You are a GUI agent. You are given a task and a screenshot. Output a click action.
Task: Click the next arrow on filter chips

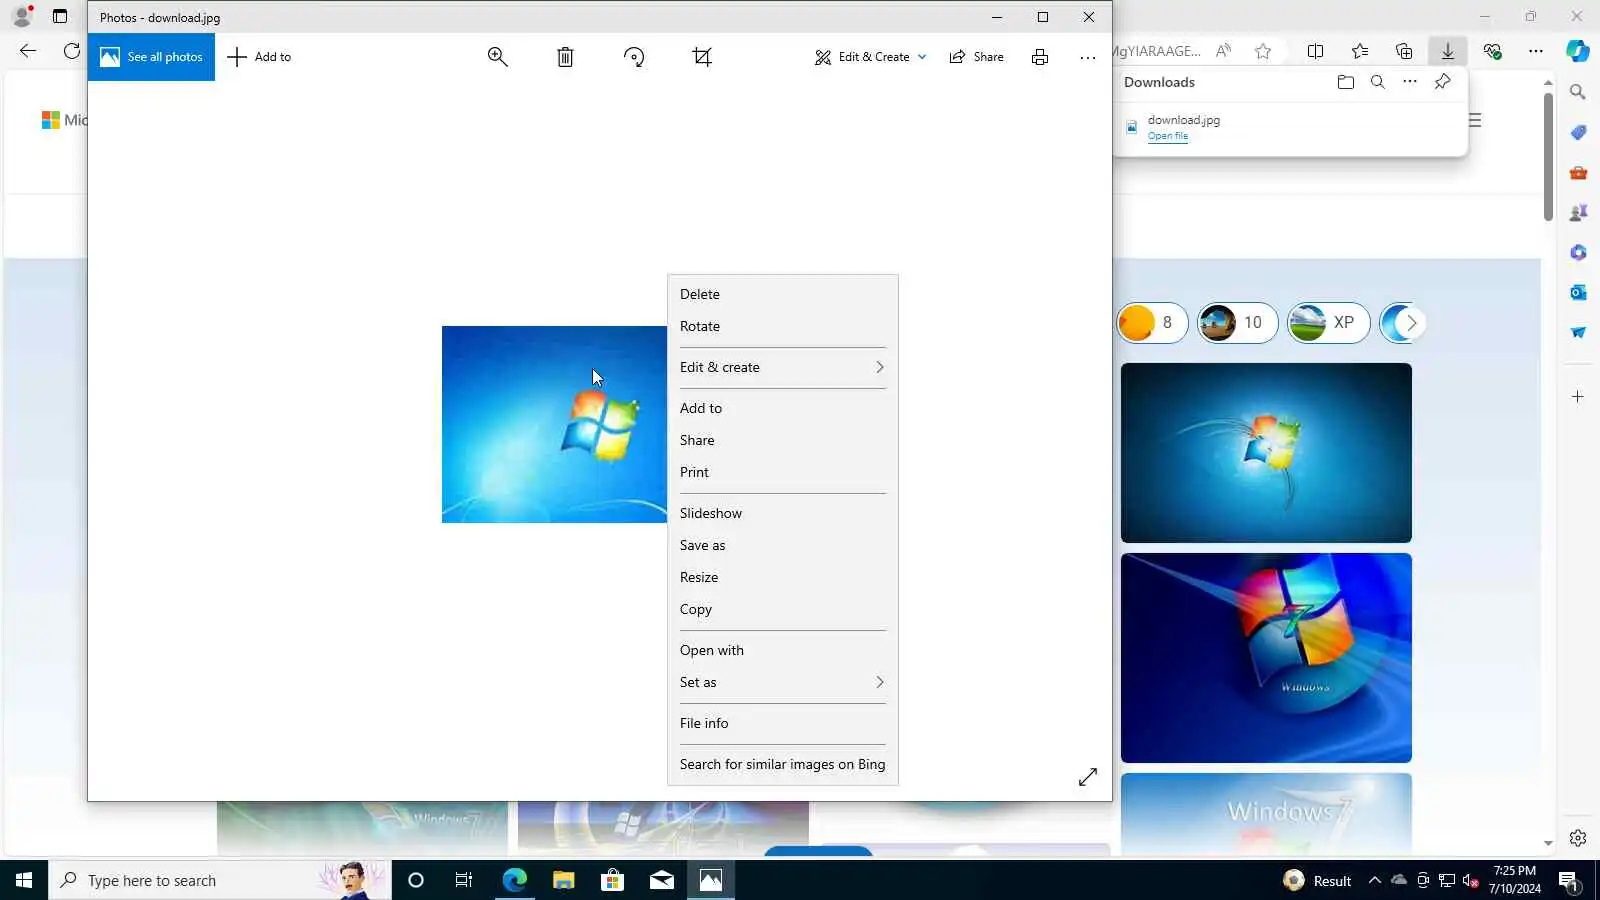[1411, 323]
